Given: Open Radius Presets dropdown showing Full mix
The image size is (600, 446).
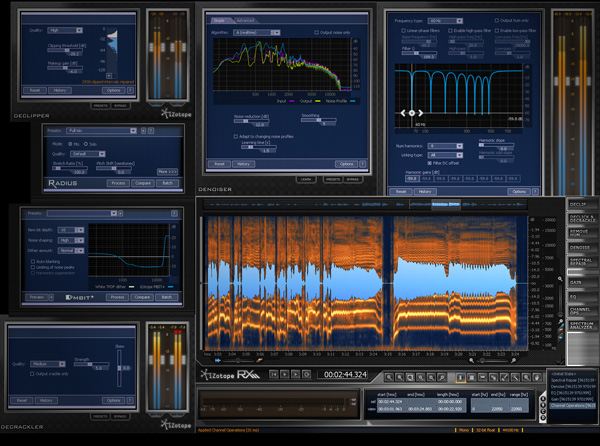Looking at the screenshot, I should [x=101, y=131].
